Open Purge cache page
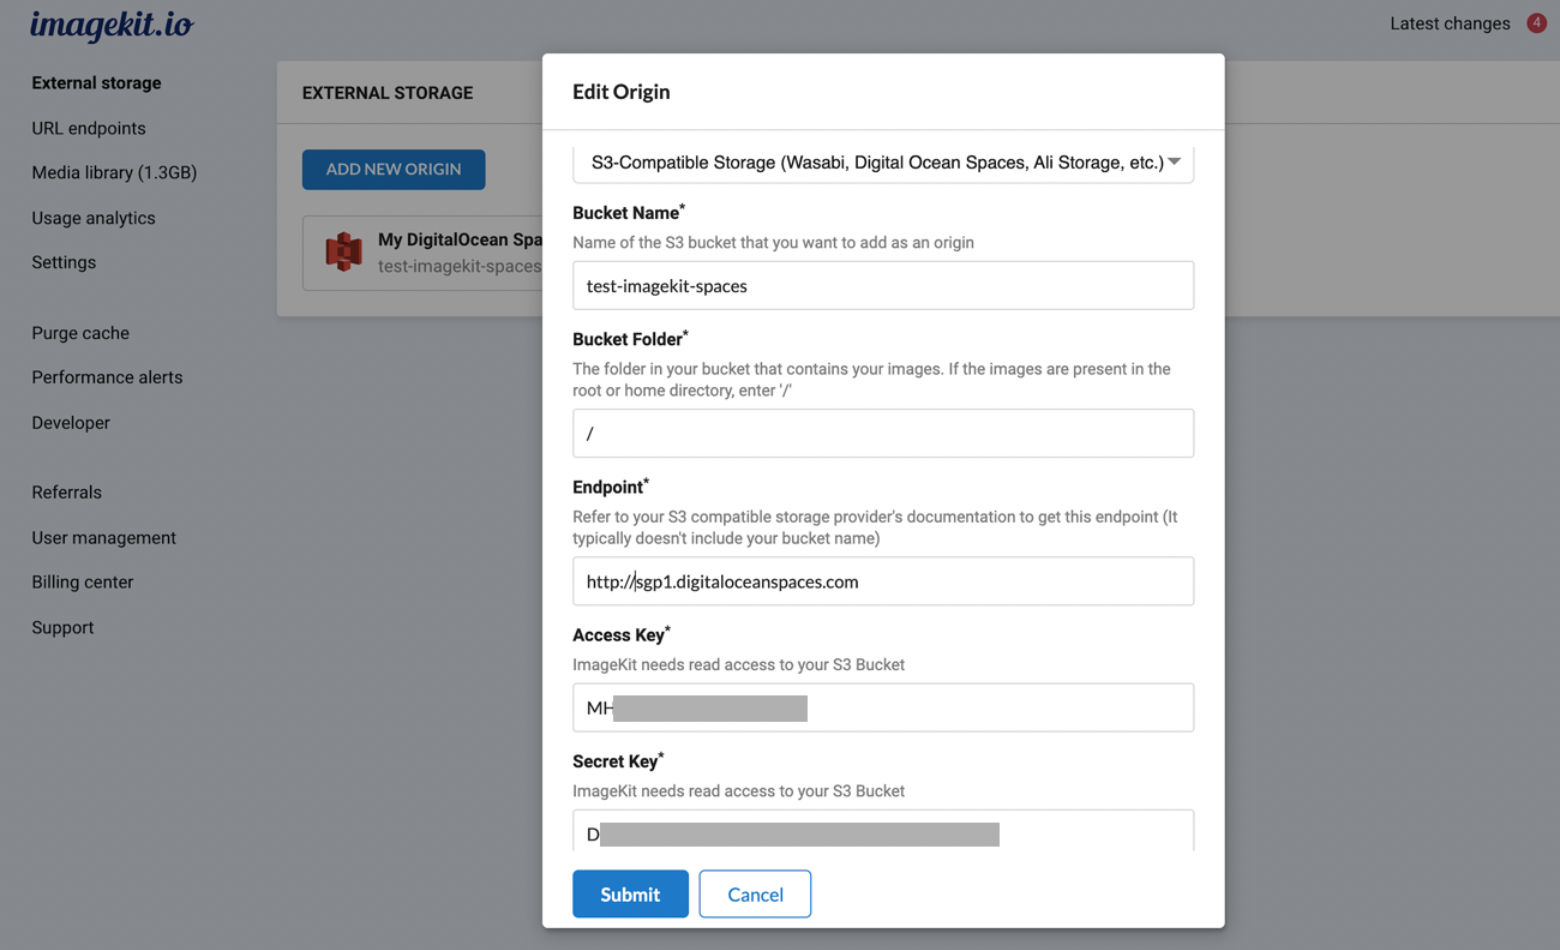1560x950 pixels. point(80,333)
